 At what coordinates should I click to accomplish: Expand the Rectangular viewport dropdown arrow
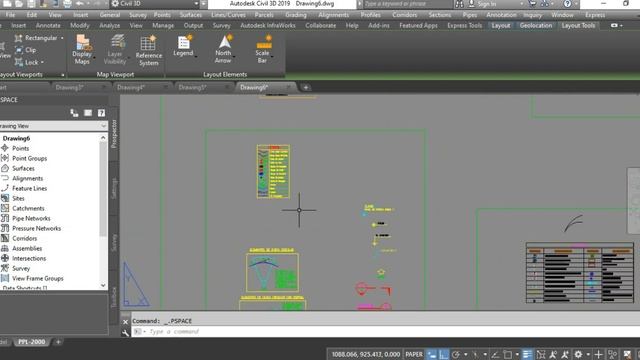point(62,38)
